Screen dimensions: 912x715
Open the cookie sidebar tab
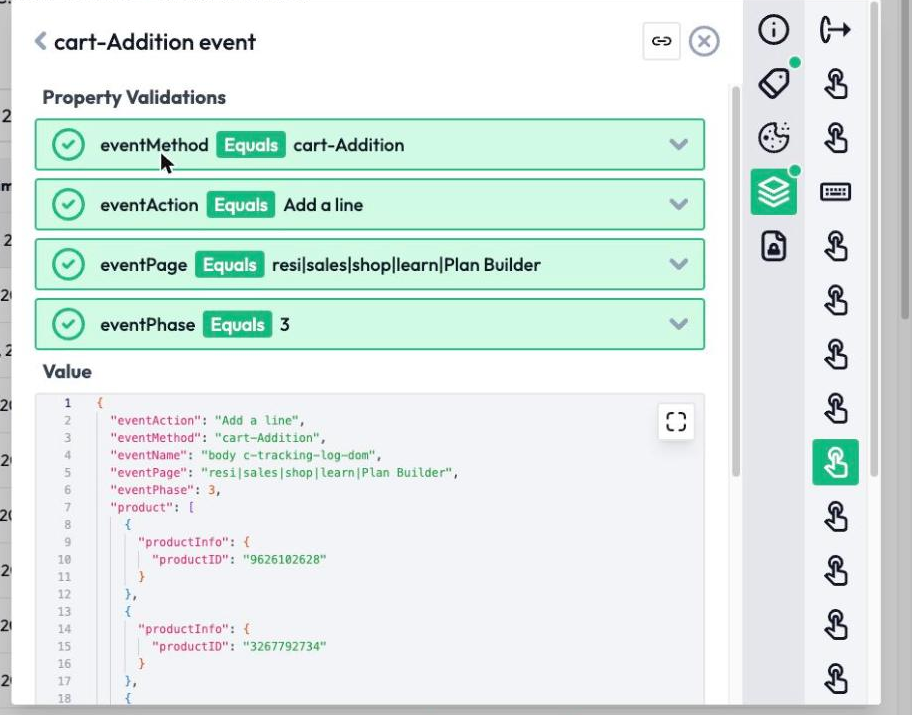[774, 137]
